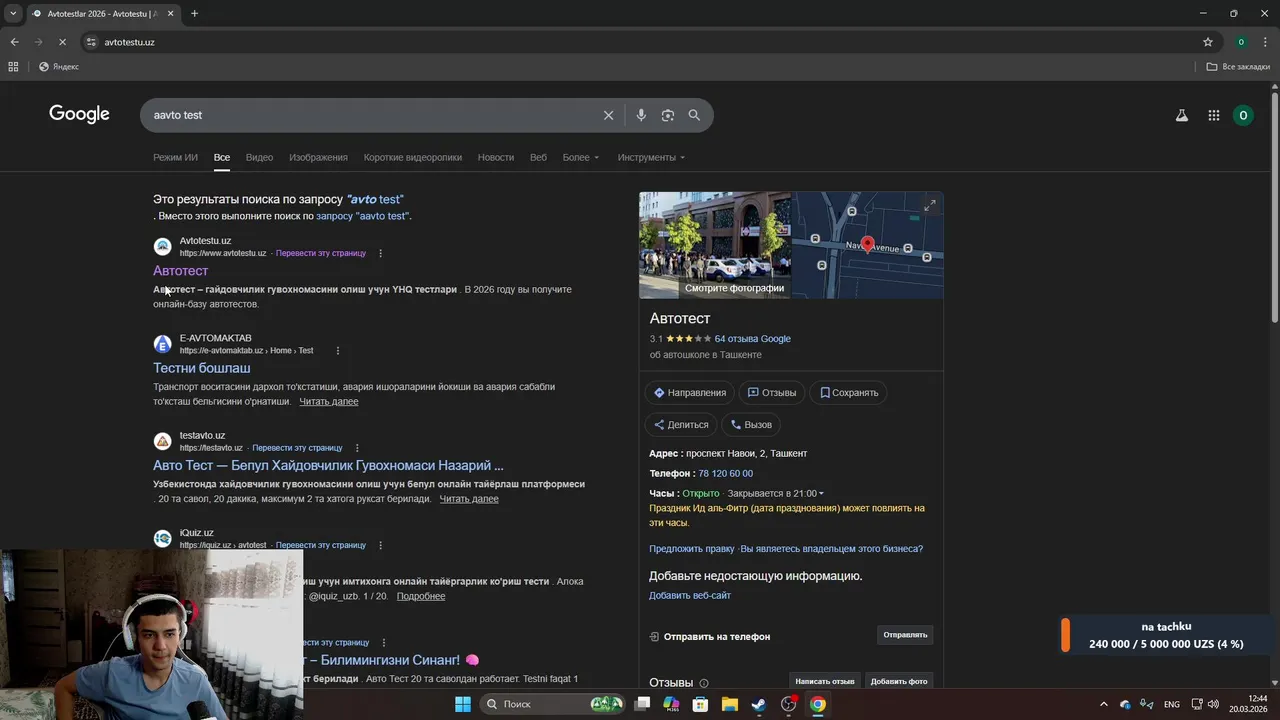The height and width of the screenshot is (720, 1280).
Task: Call phone number 78 120 60 00
Action: 725,473
